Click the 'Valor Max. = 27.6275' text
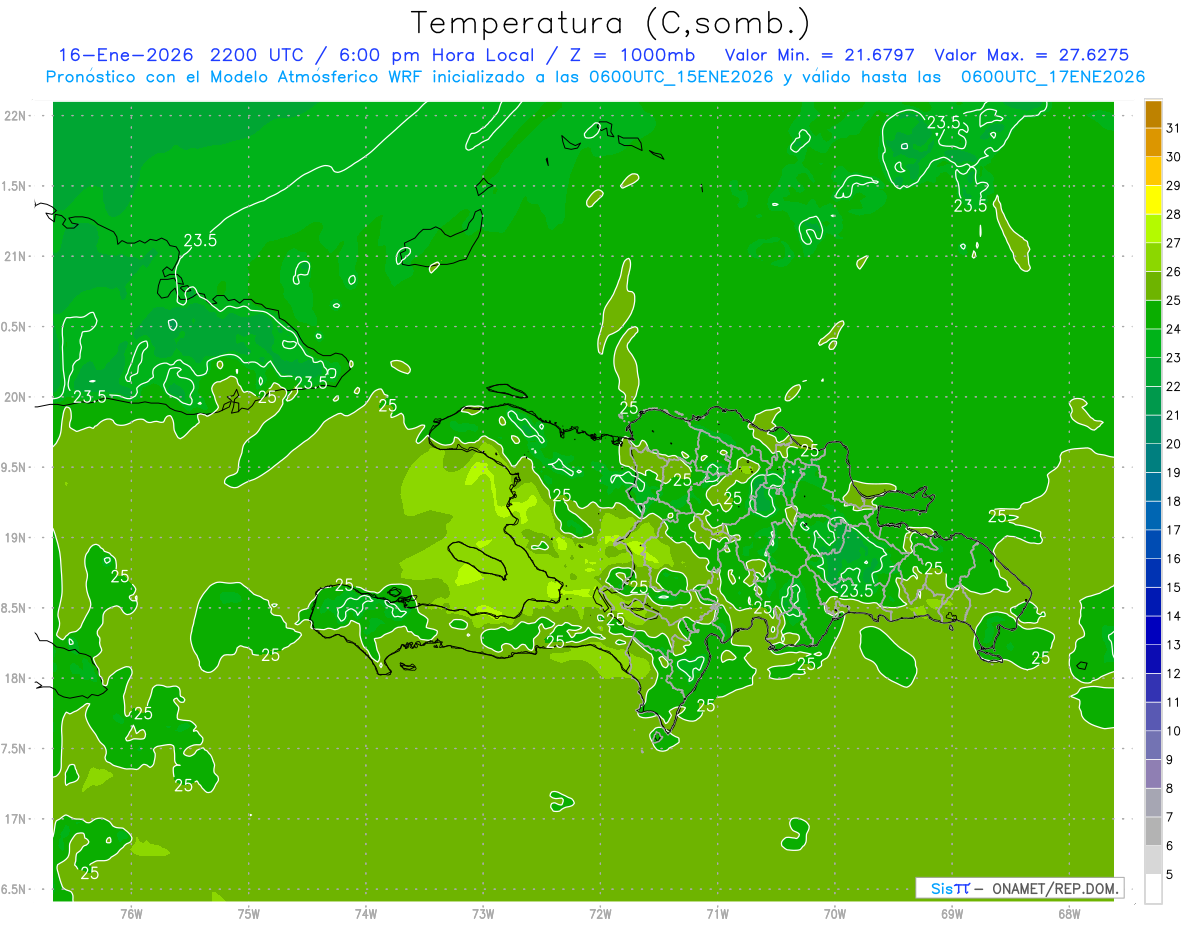The width and height of the screenshot is (1200, 927). pos(1031,55)
